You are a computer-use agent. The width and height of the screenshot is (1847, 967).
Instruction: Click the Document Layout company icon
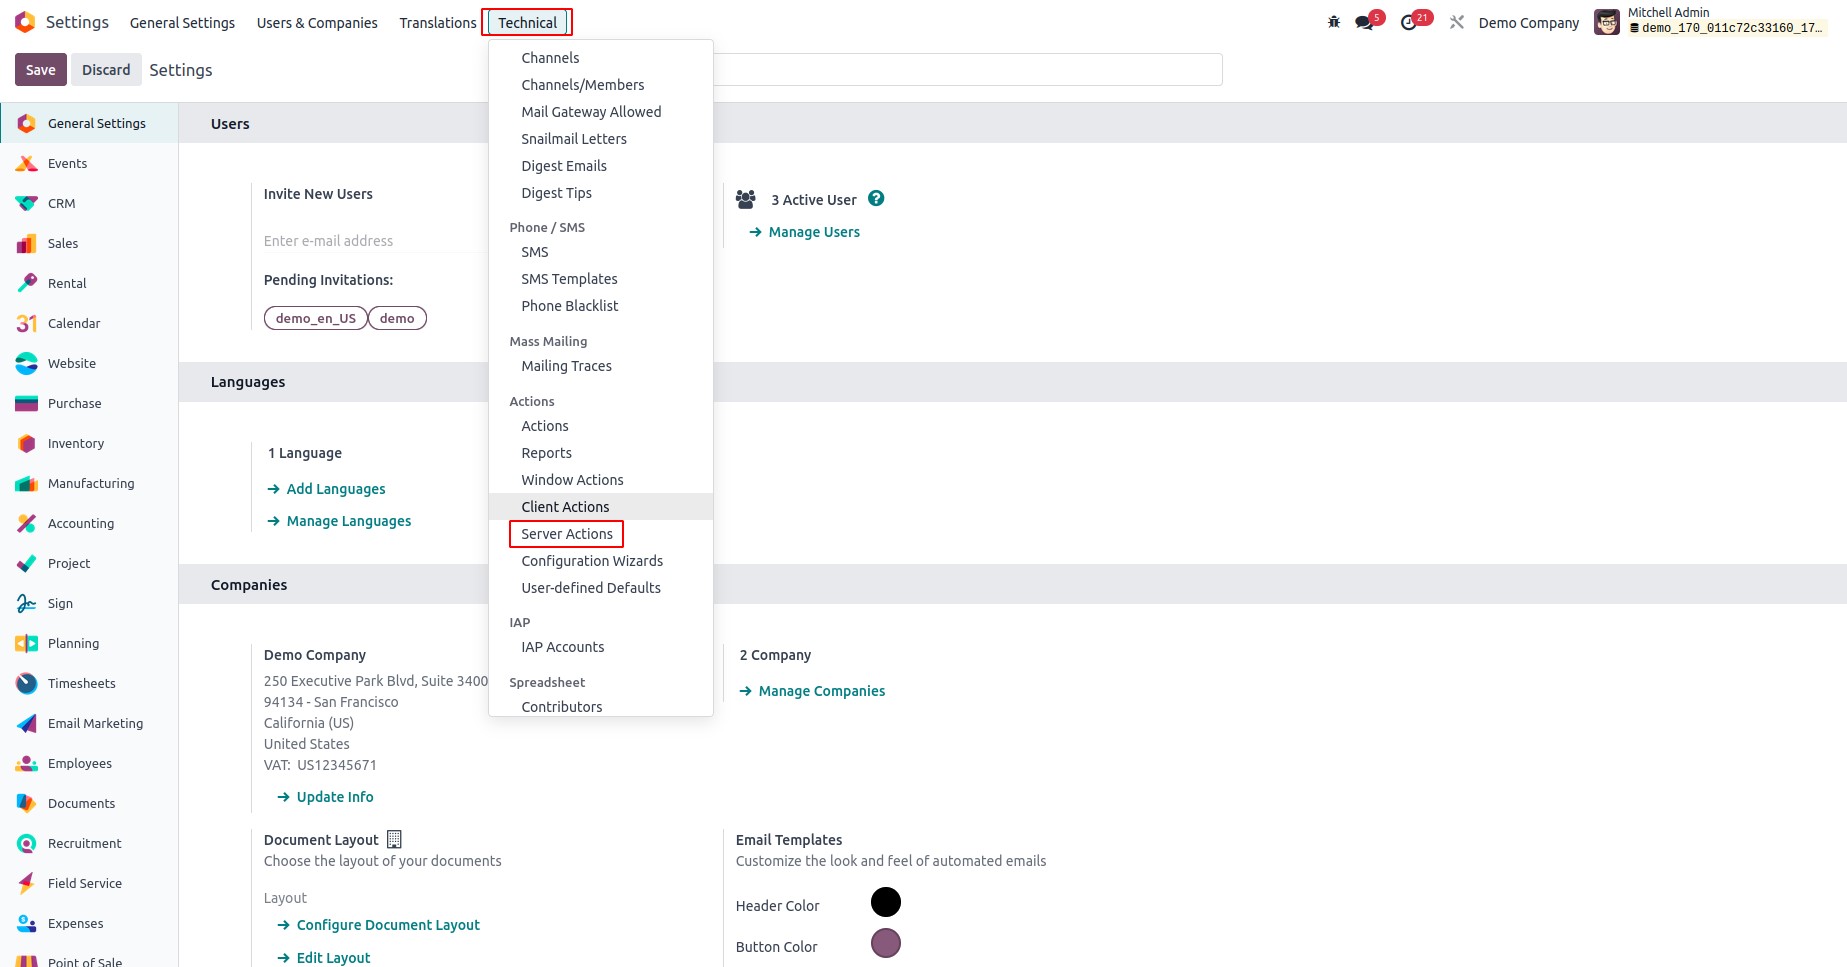[394, 839]
